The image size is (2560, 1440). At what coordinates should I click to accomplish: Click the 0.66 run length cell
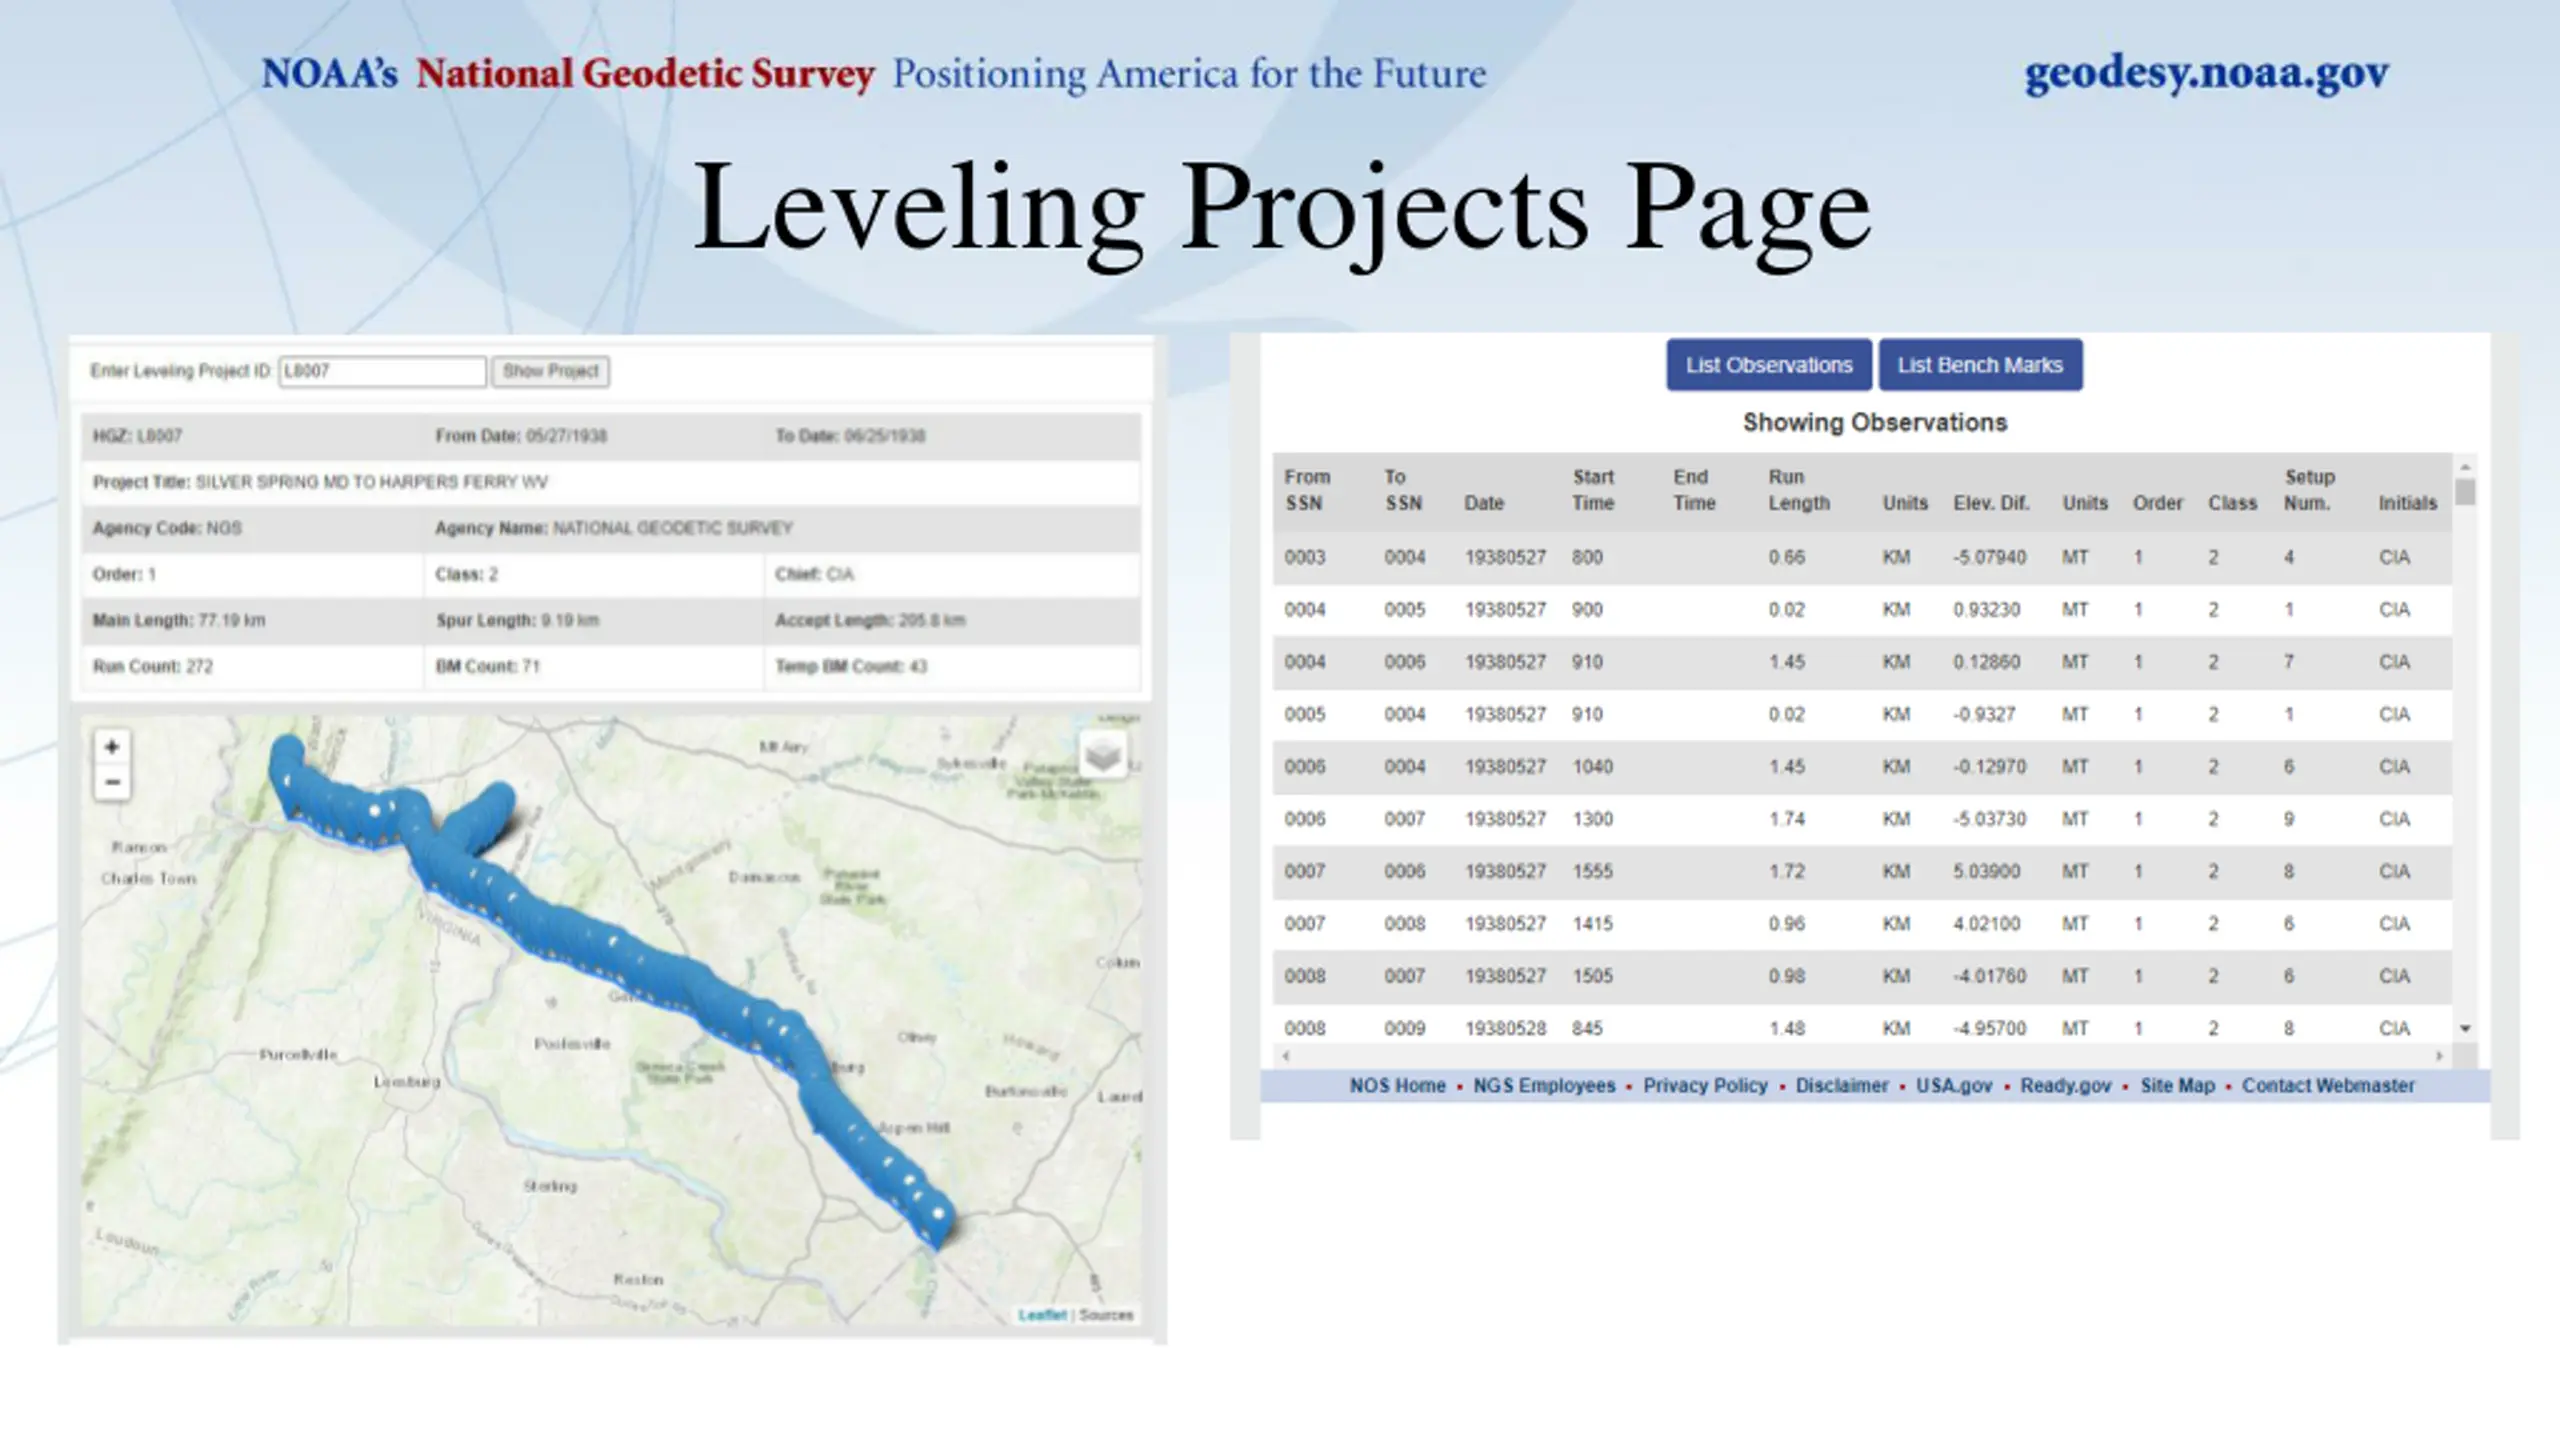pyautogui.click(x=1786, y=558)
